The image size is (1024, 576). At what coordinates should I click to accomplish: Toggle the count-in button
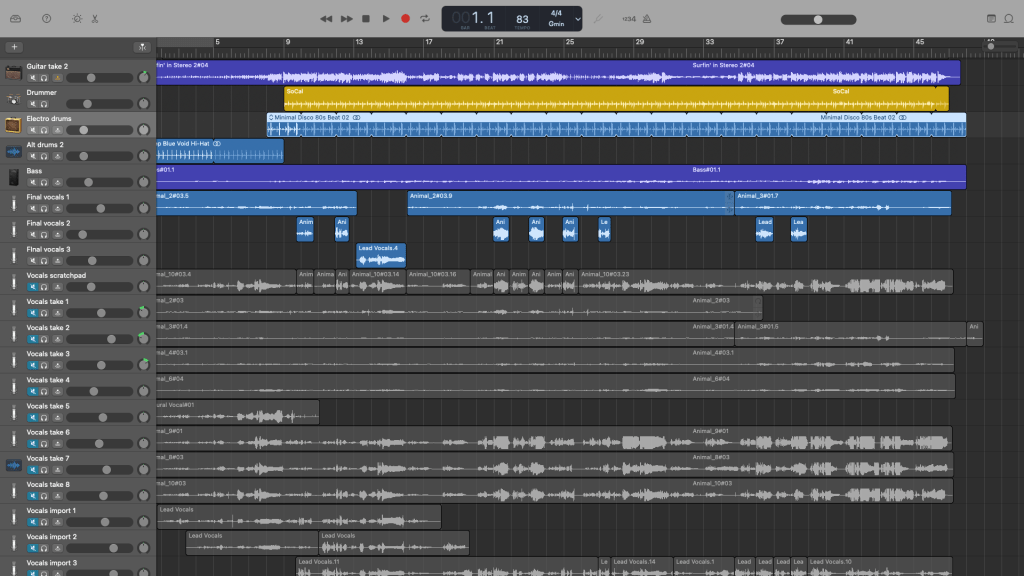pos(628,19)
